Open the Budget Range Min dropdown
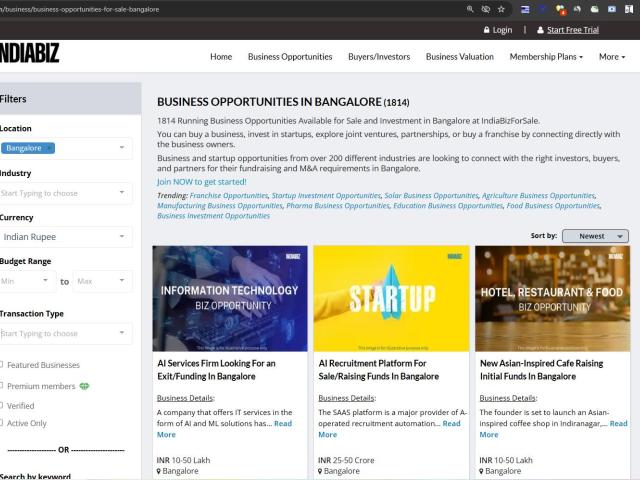Viewport: 640px width, 480px height. 27,281
